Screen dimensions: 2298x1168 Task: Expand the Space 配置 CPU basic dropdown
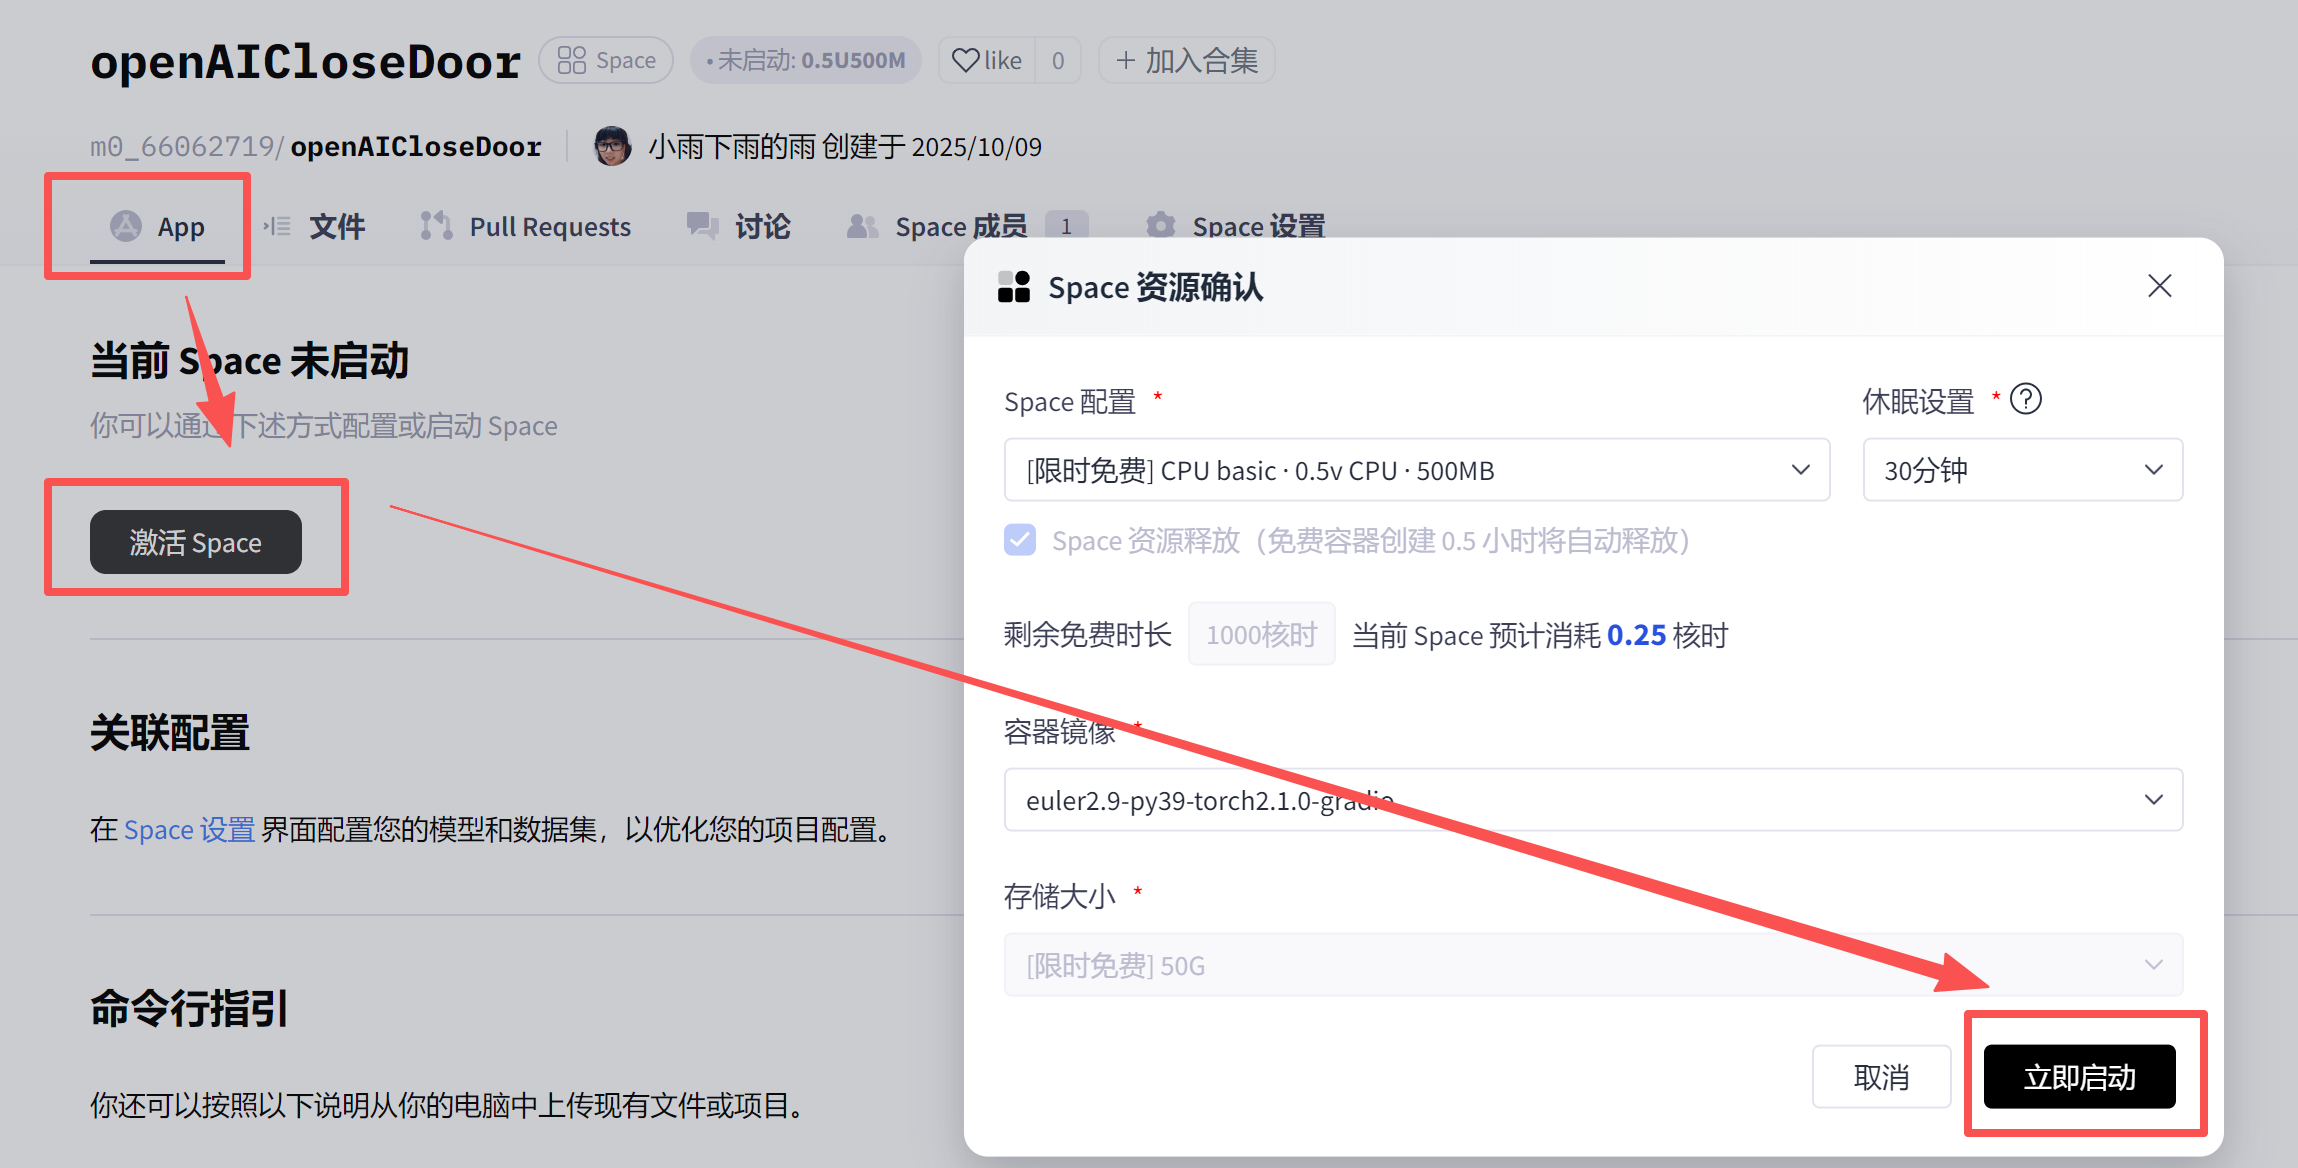click(x=1416, y=470)
